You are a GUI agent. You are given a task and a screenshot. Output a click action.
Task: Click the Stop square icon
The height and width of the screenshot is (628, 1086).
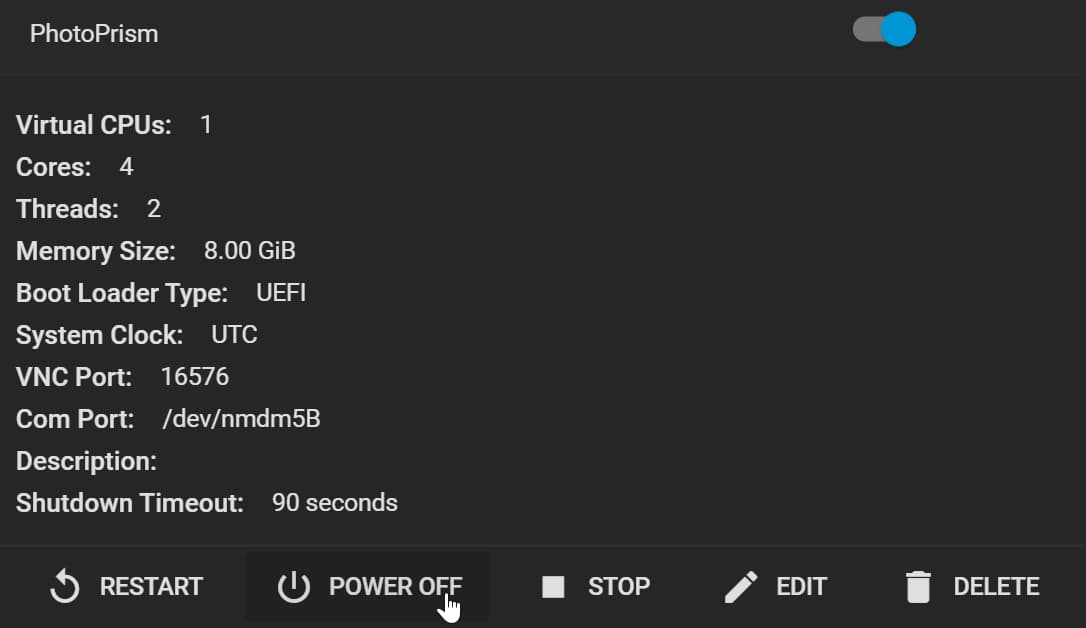(x=553, y=586)
